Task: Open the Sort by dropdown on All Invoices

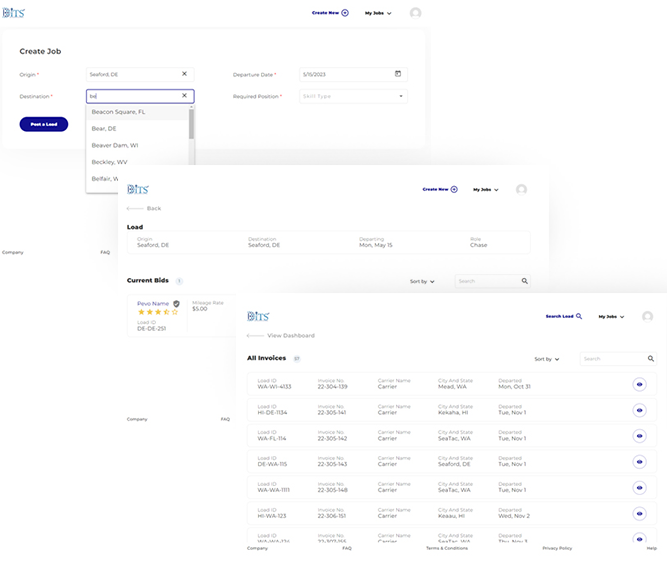Action: point(547,358)
